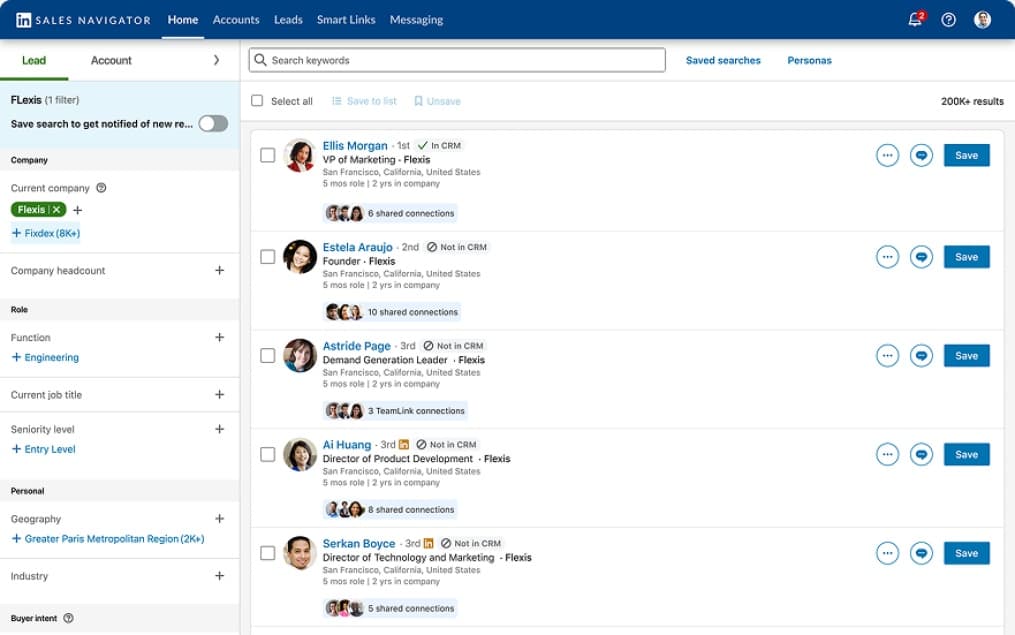Message Serkan Boyce via chat icon
Screen dimensions: 1015x635
point(921,553)
